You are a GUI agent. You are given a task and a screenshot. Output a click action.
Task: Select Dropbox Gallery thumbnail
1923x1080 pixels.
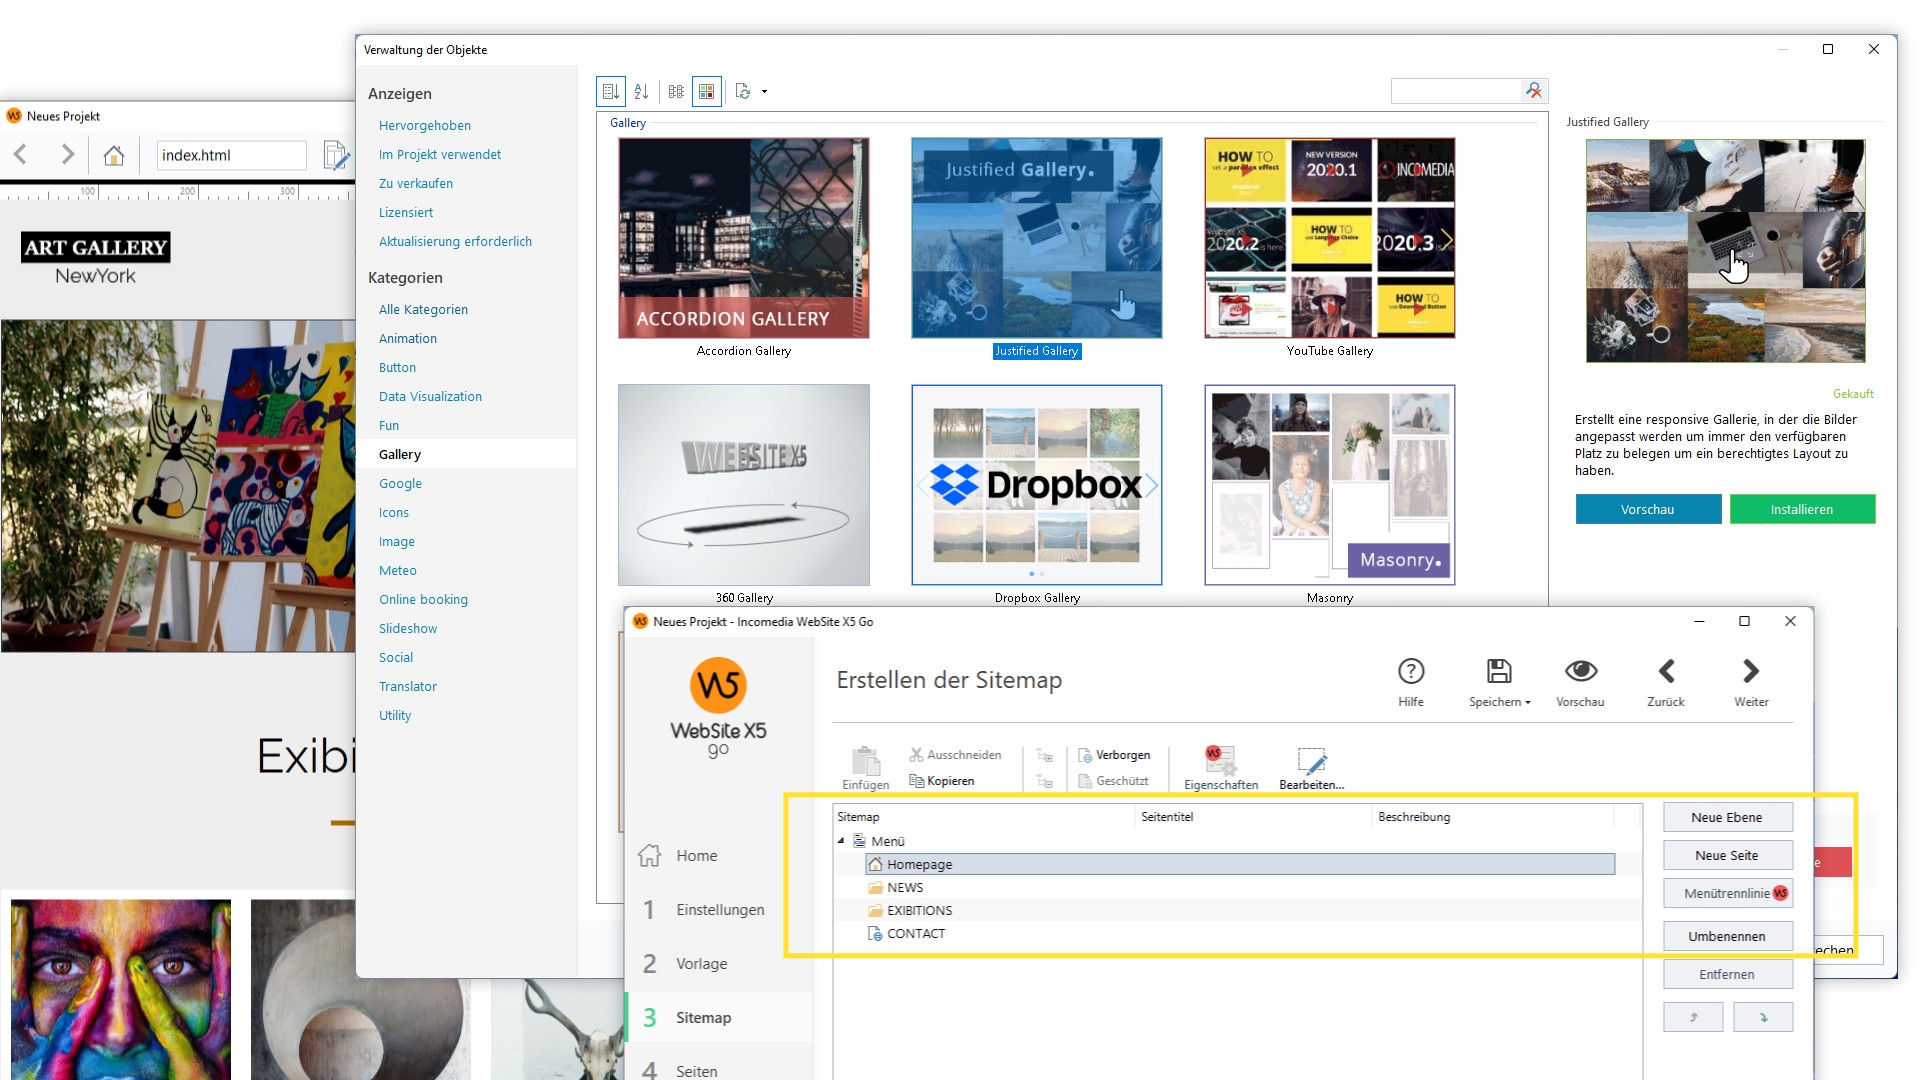[x=1037, y=485]
